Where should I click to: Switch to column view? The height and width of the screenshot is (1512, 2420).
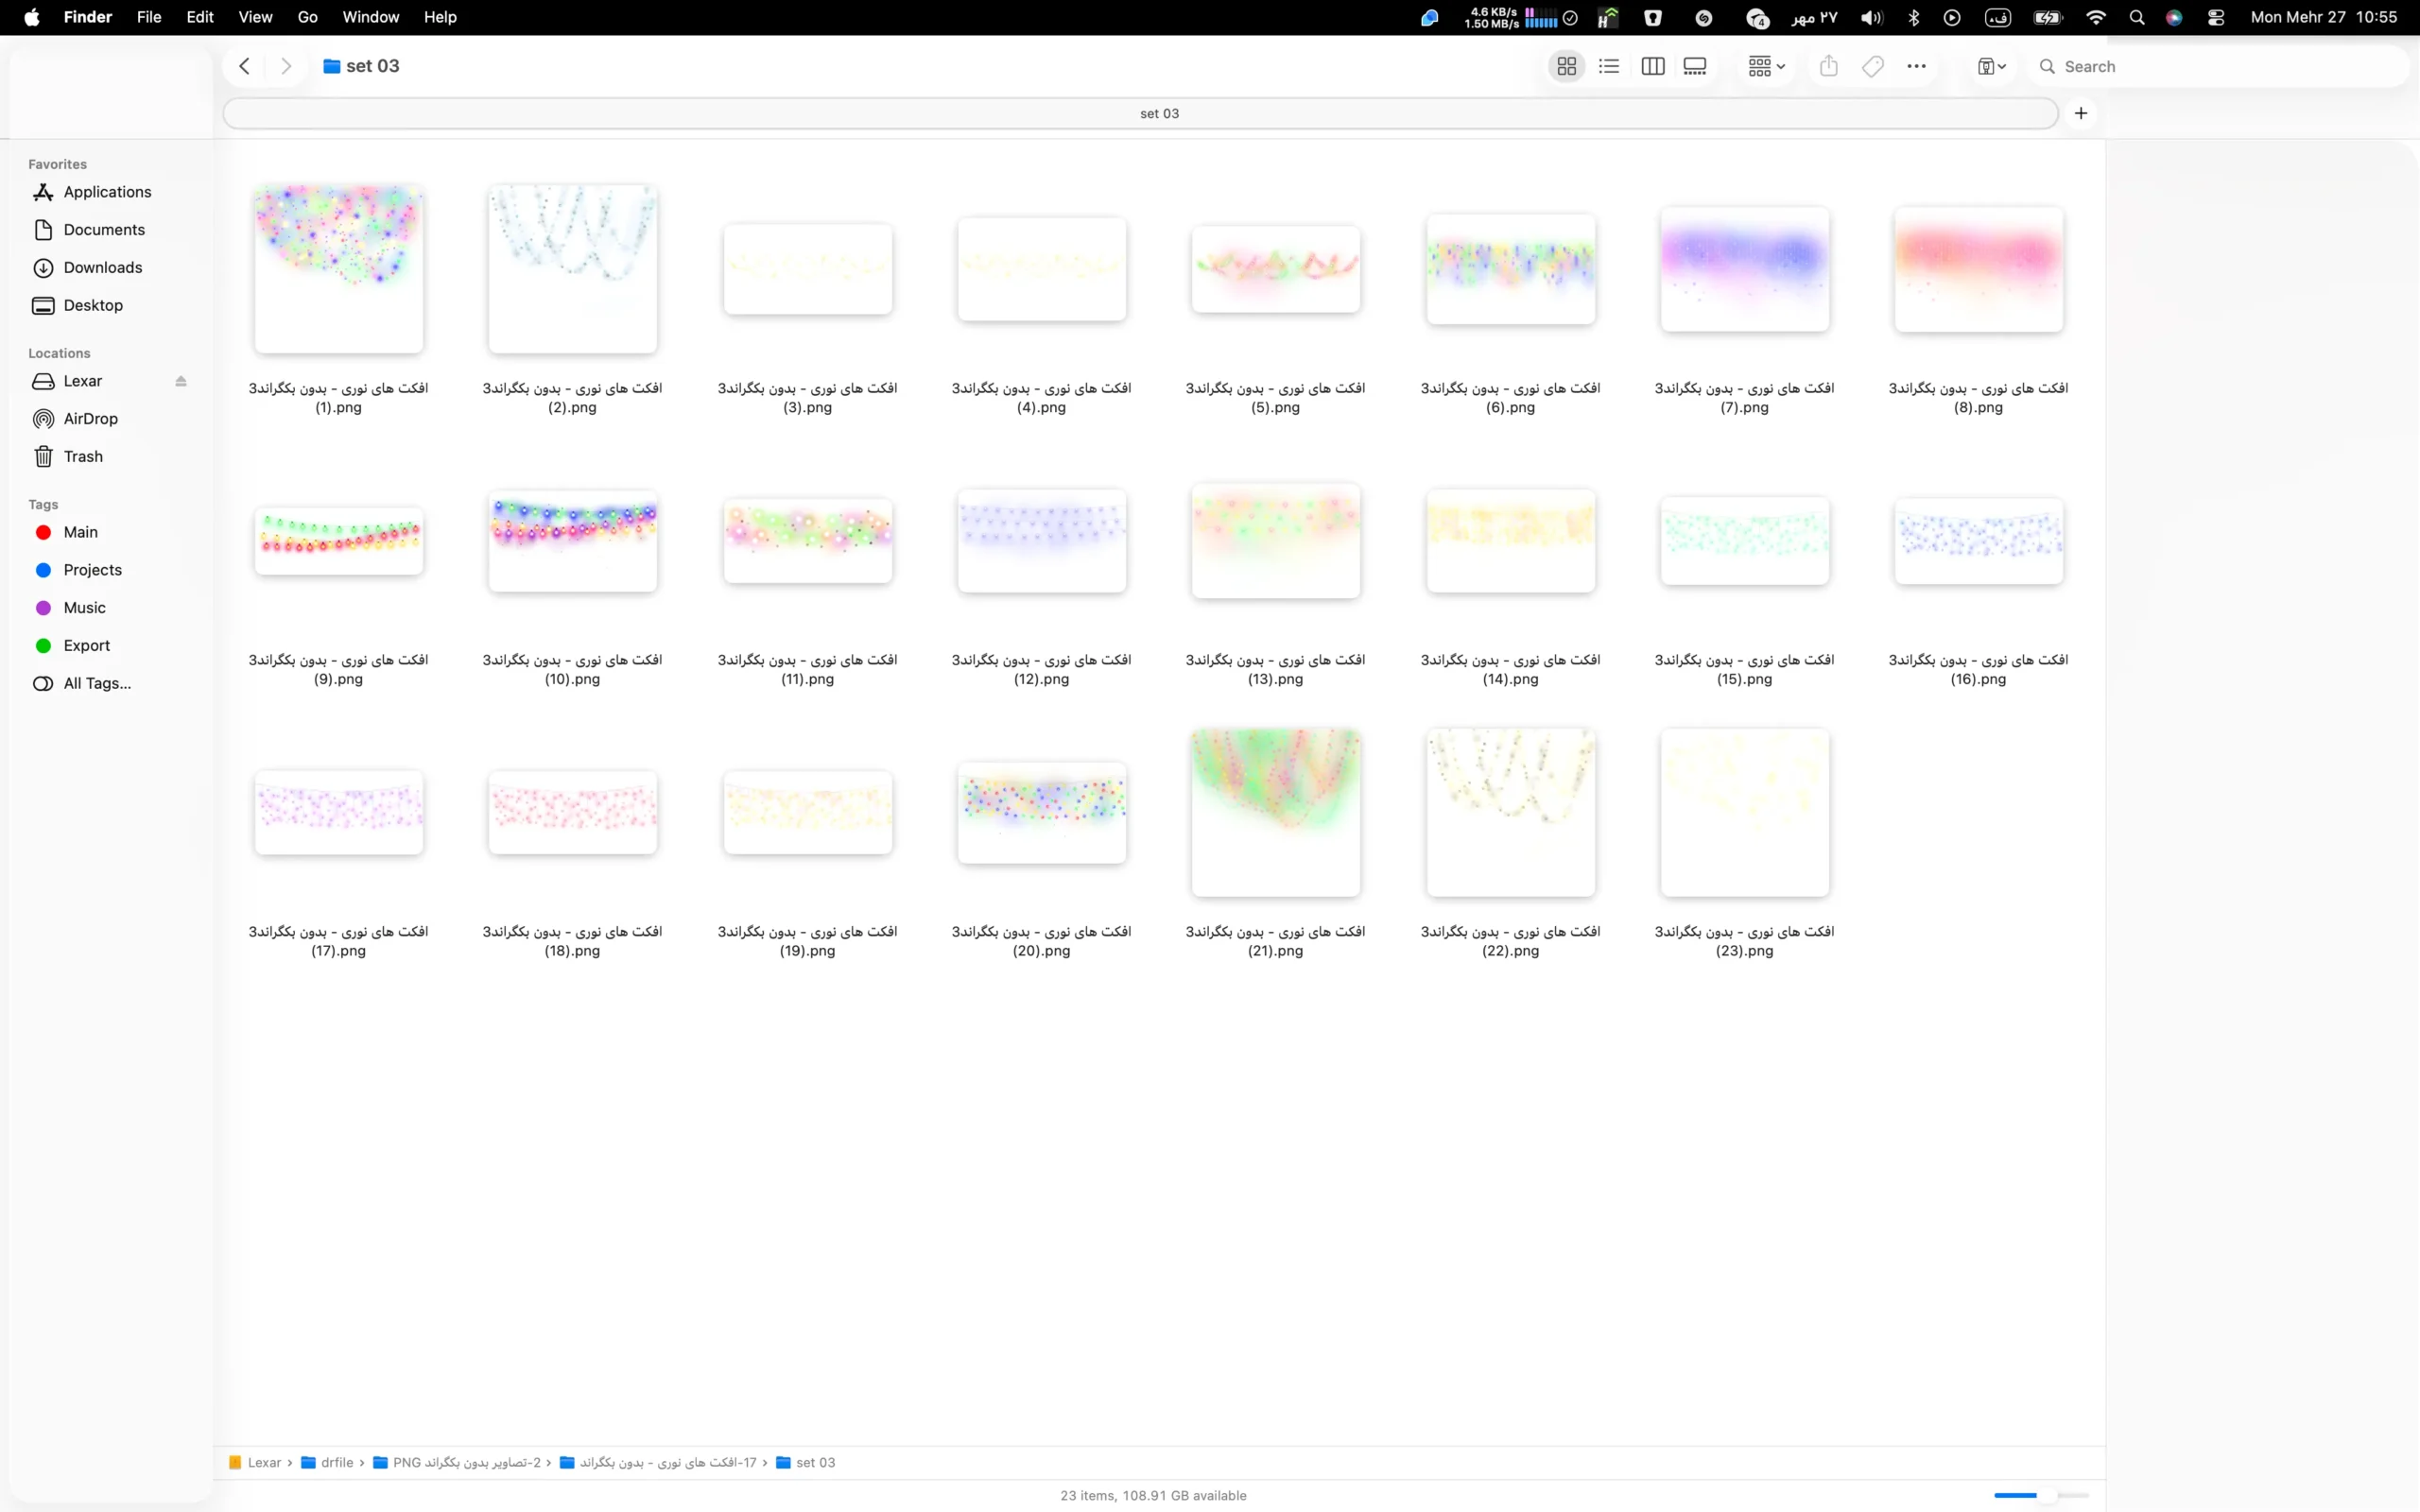1653,66
